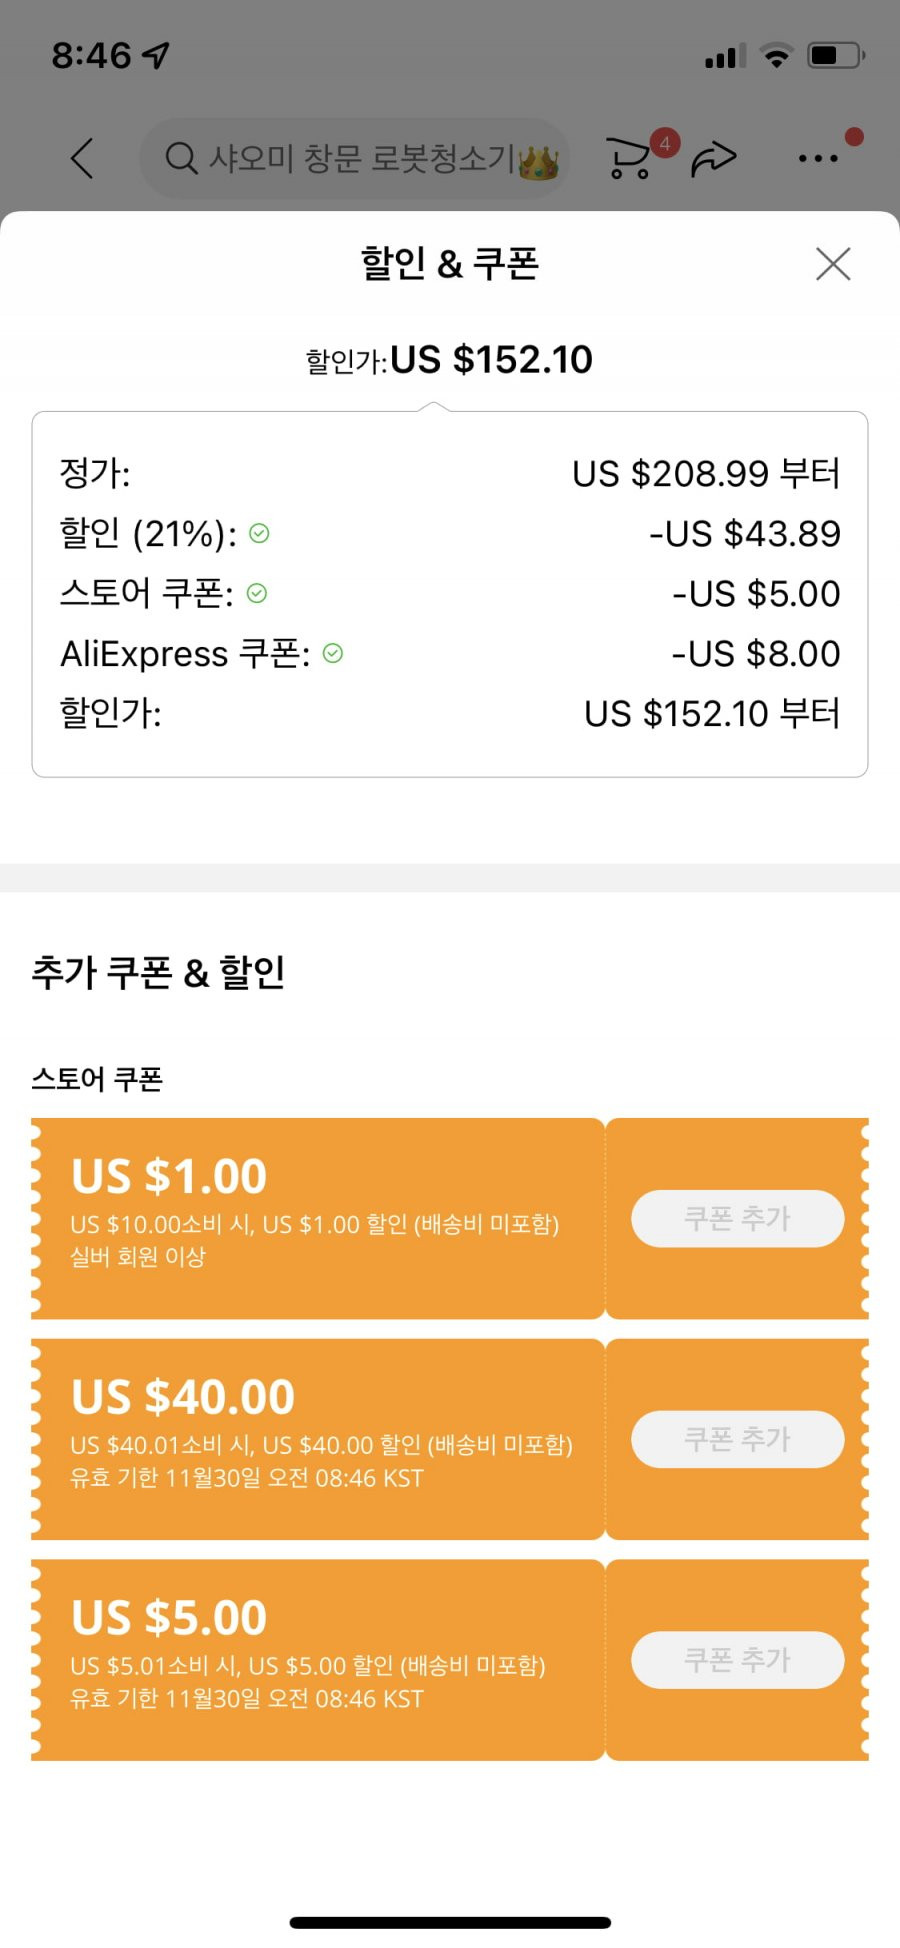Tap the search magnifier icon
The height and width of the screenshot is (1948, 900).
tap(181, 158)
